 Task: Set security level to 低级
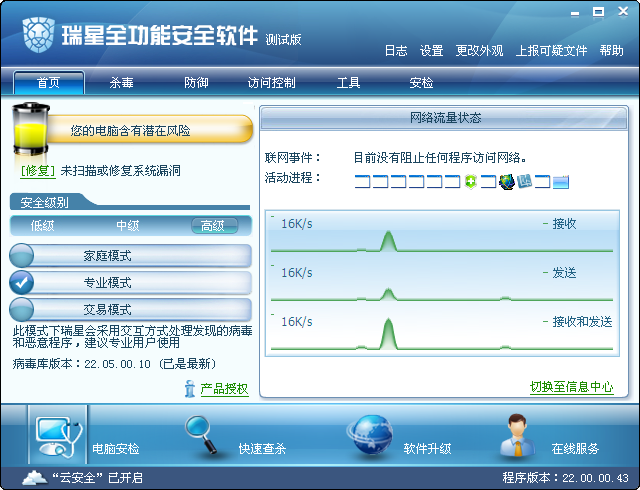[42, 225]
